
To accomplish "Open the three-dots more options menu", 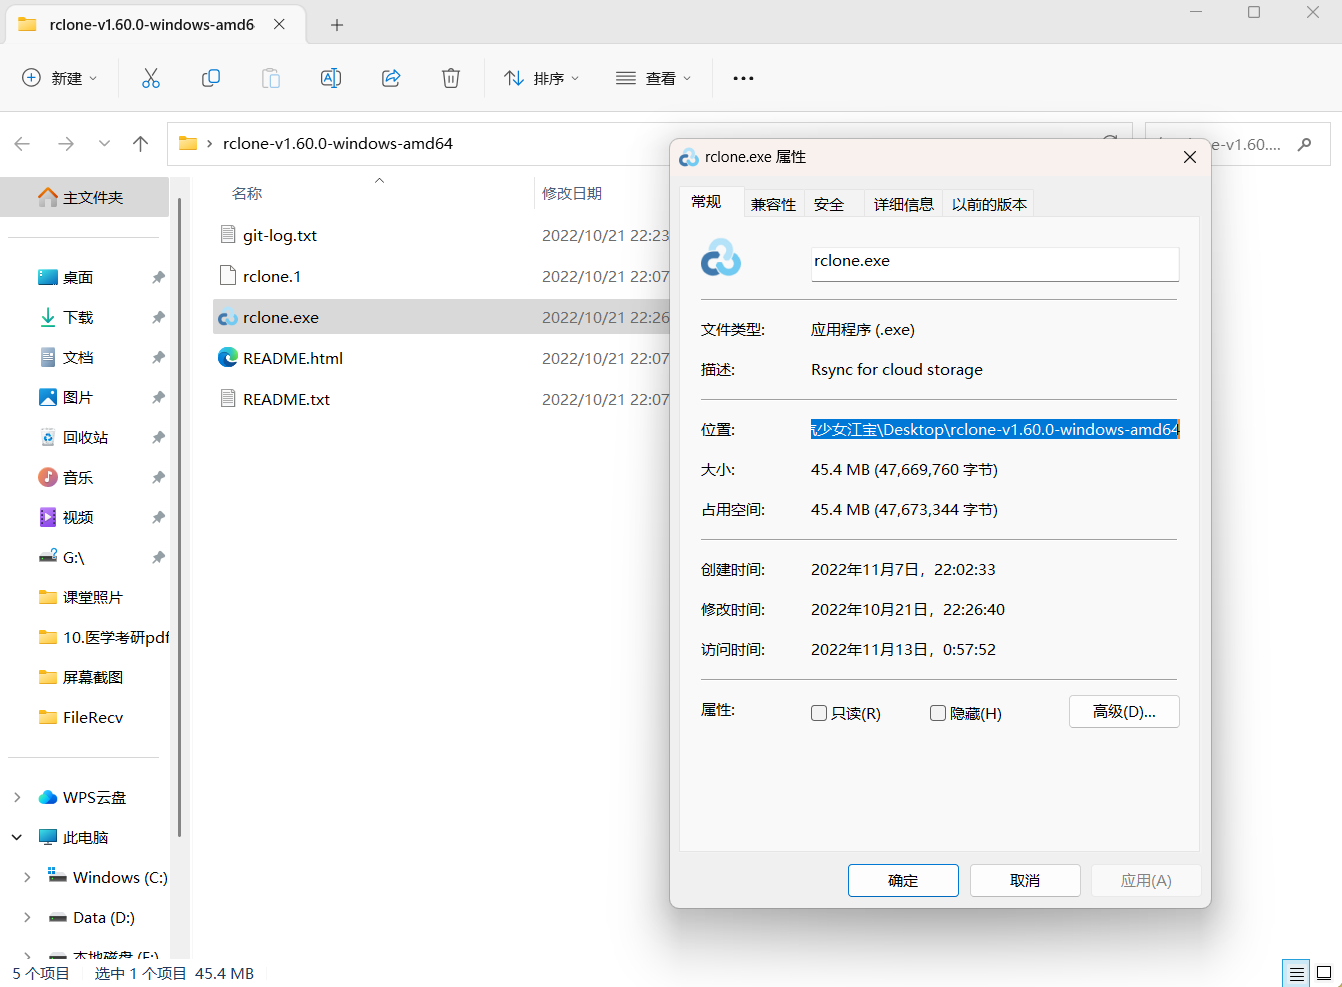I will coord(743,78).
